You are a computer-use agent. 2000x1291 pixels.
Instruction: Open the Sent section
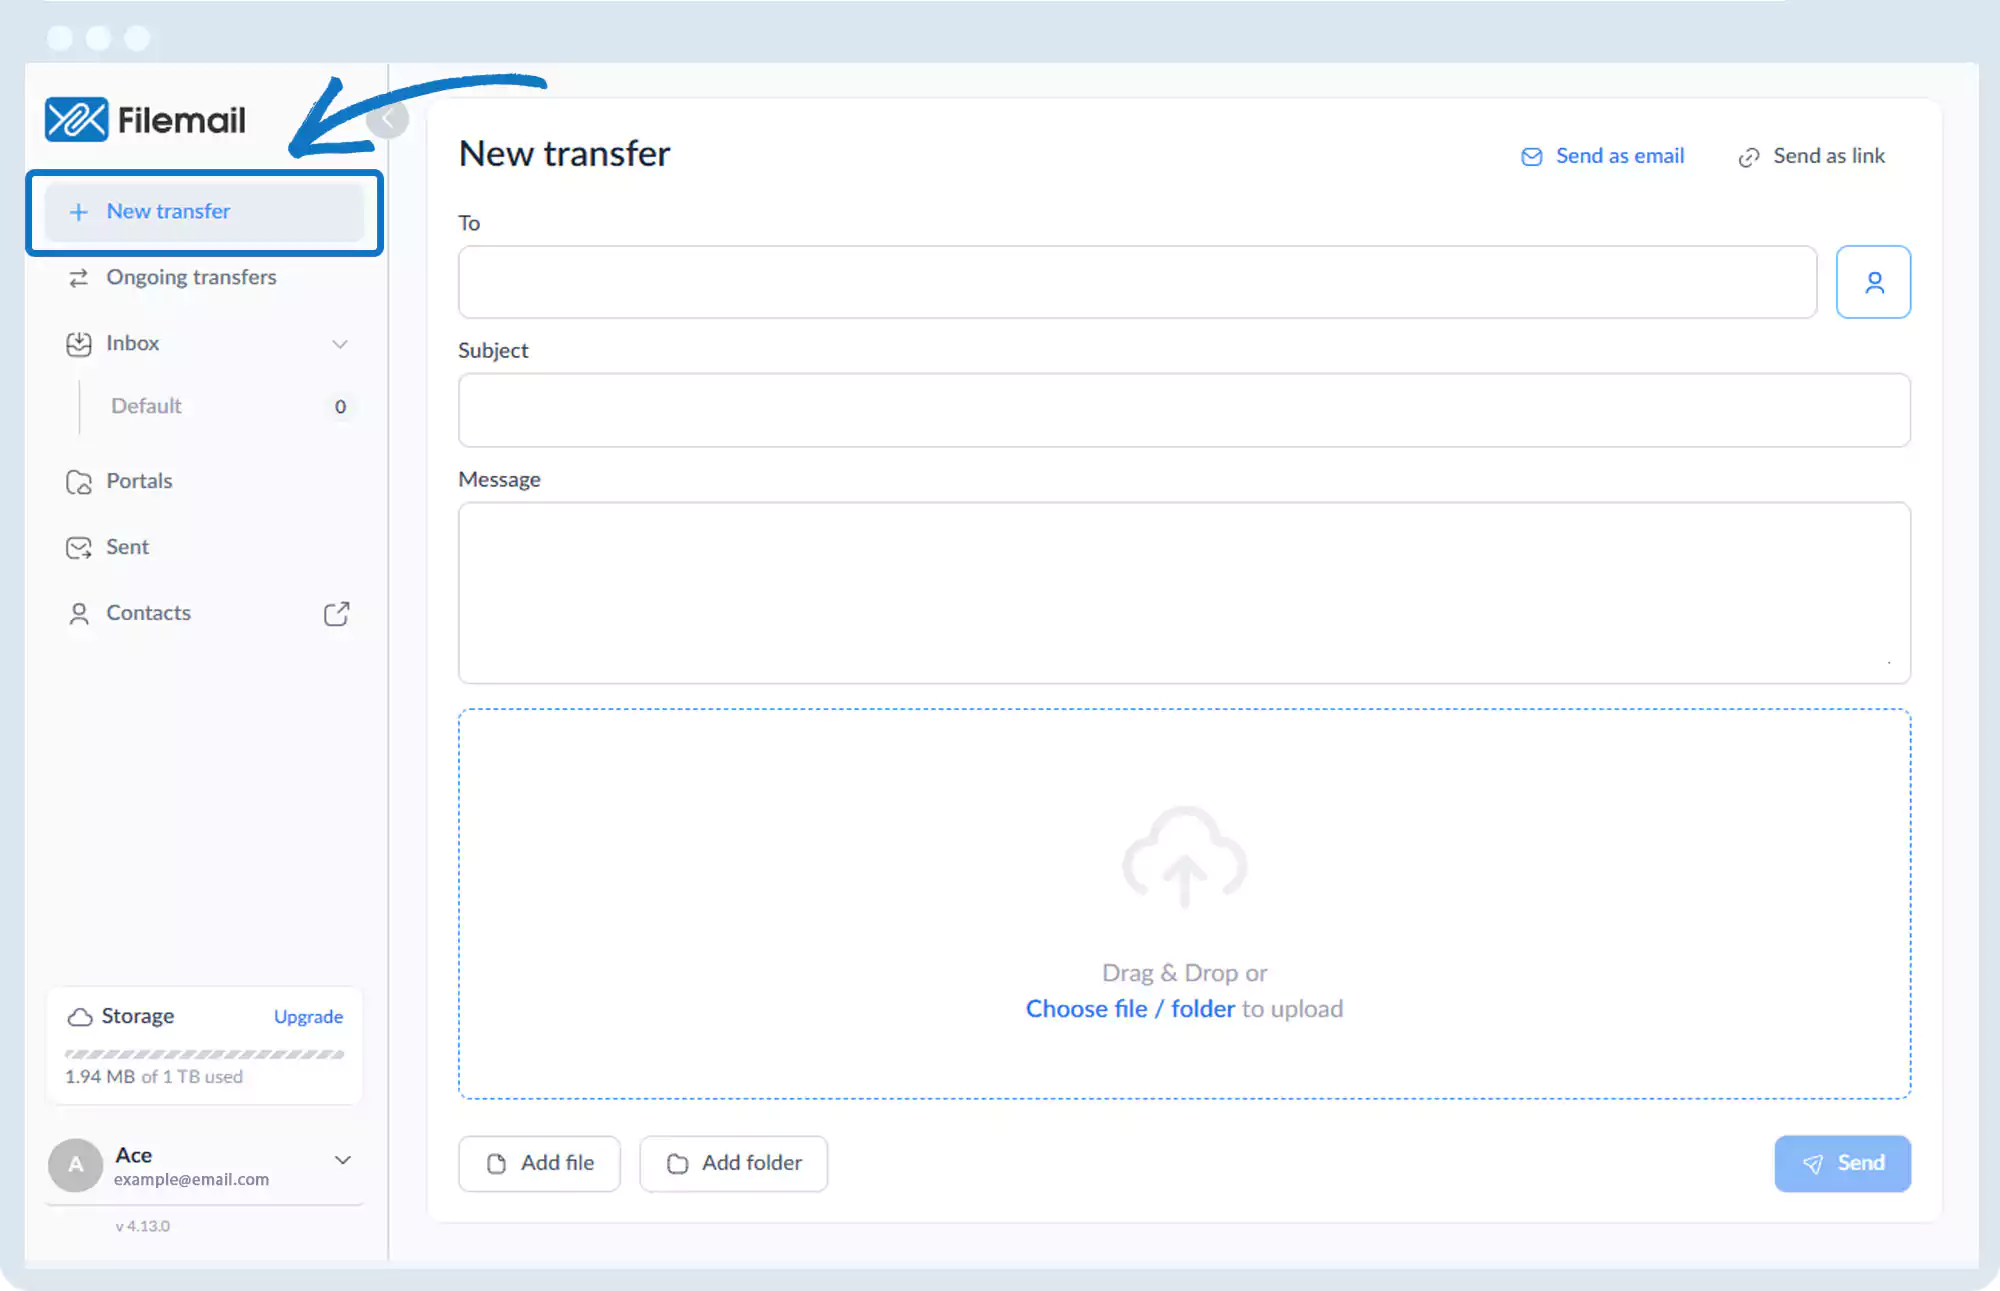pos(127,547)
